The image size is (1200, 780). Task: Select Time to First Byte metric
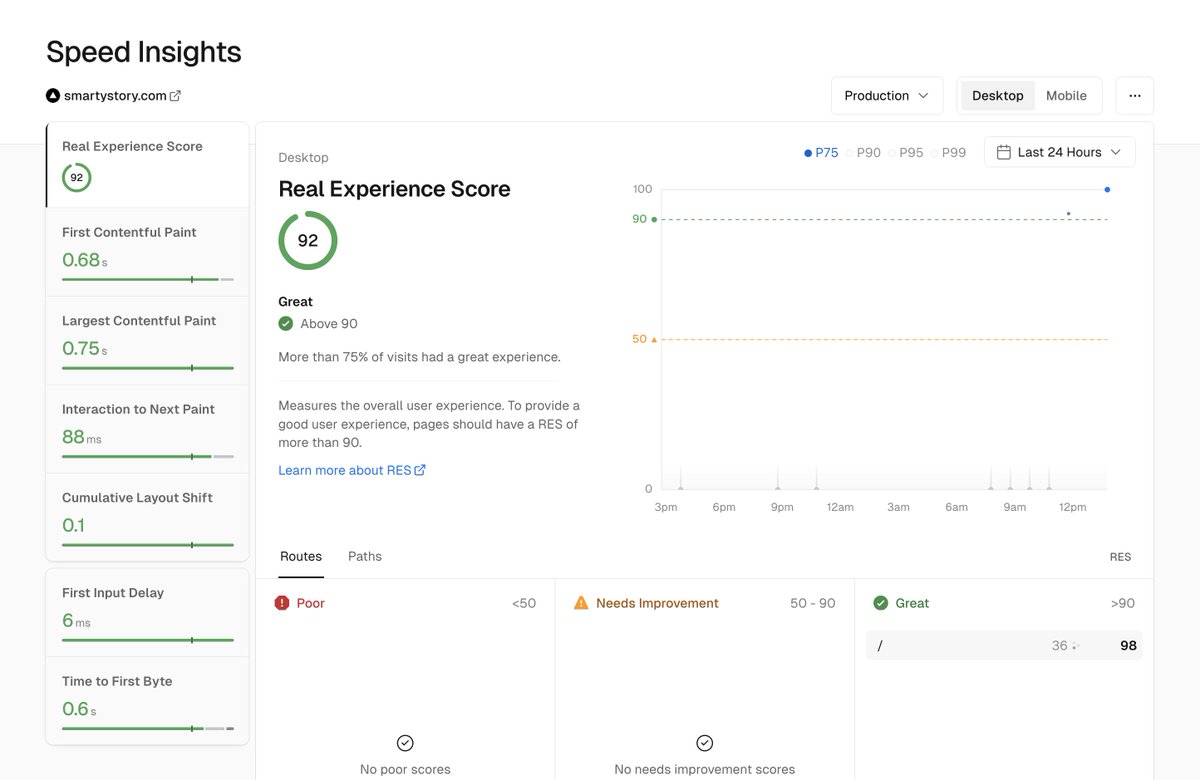[147, 701]
